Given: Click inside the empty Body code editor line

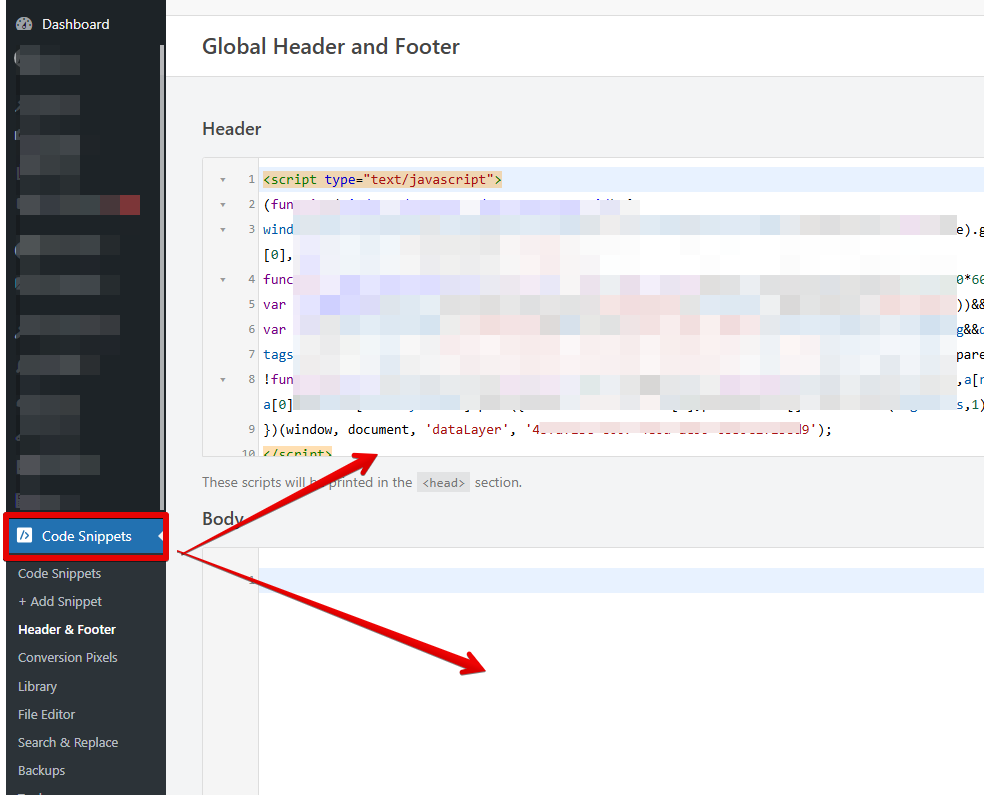Looking at the screenshot, I should coord(621,580).
